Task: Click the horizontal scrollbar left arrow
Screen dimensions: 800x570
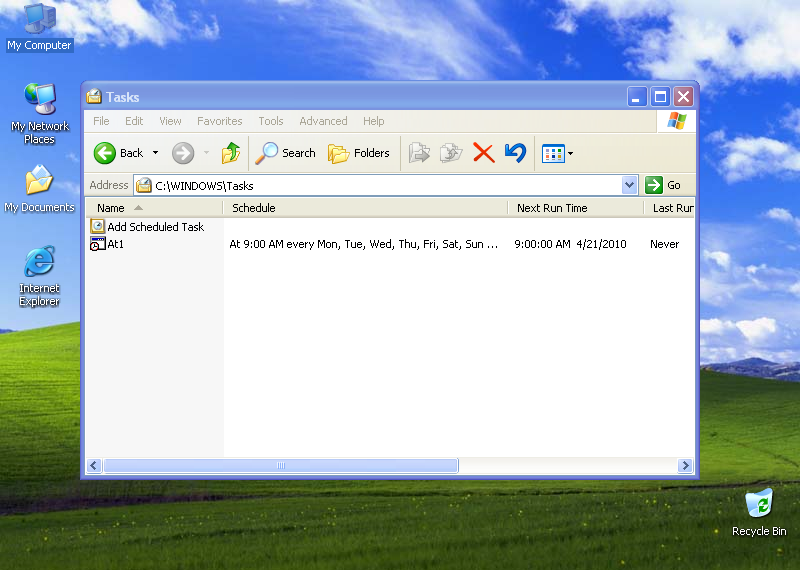Action: click(94, 465)
